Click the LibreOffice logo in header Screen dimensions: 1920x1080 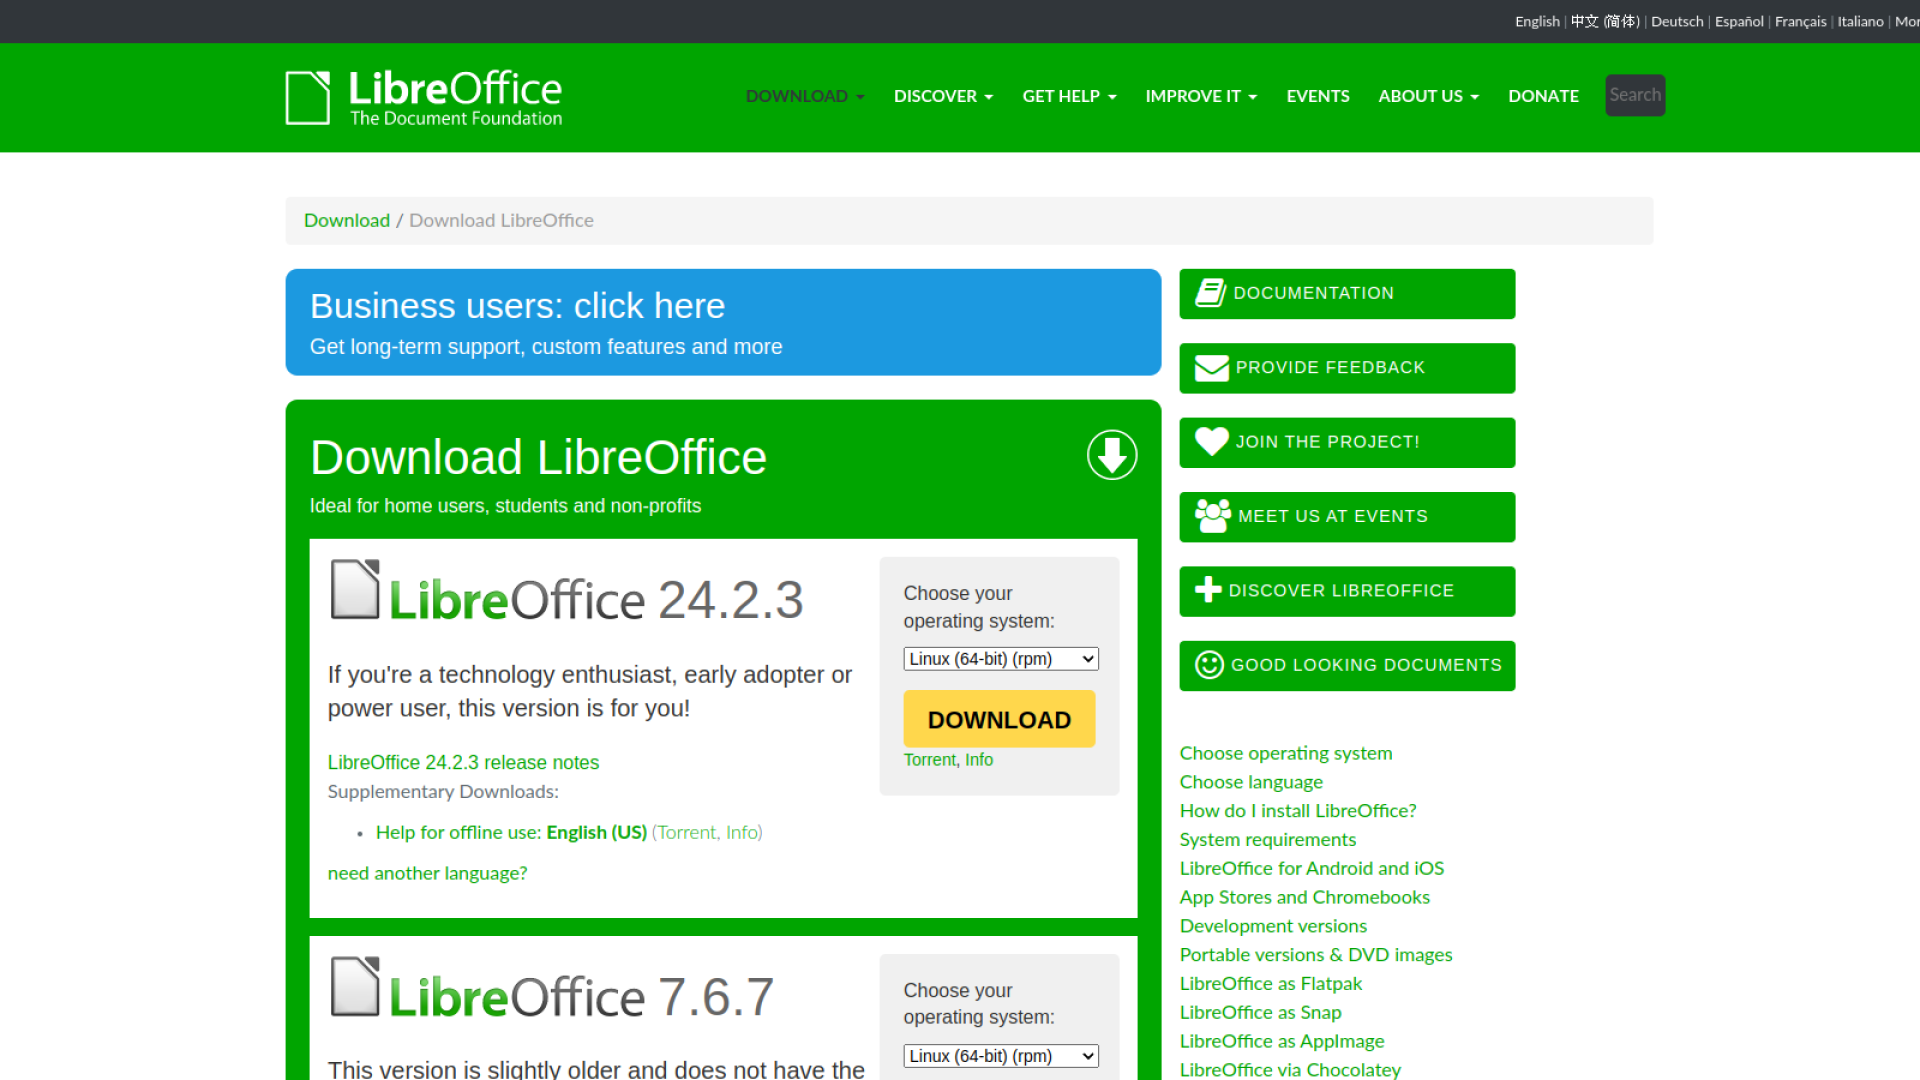coord(424,97)
